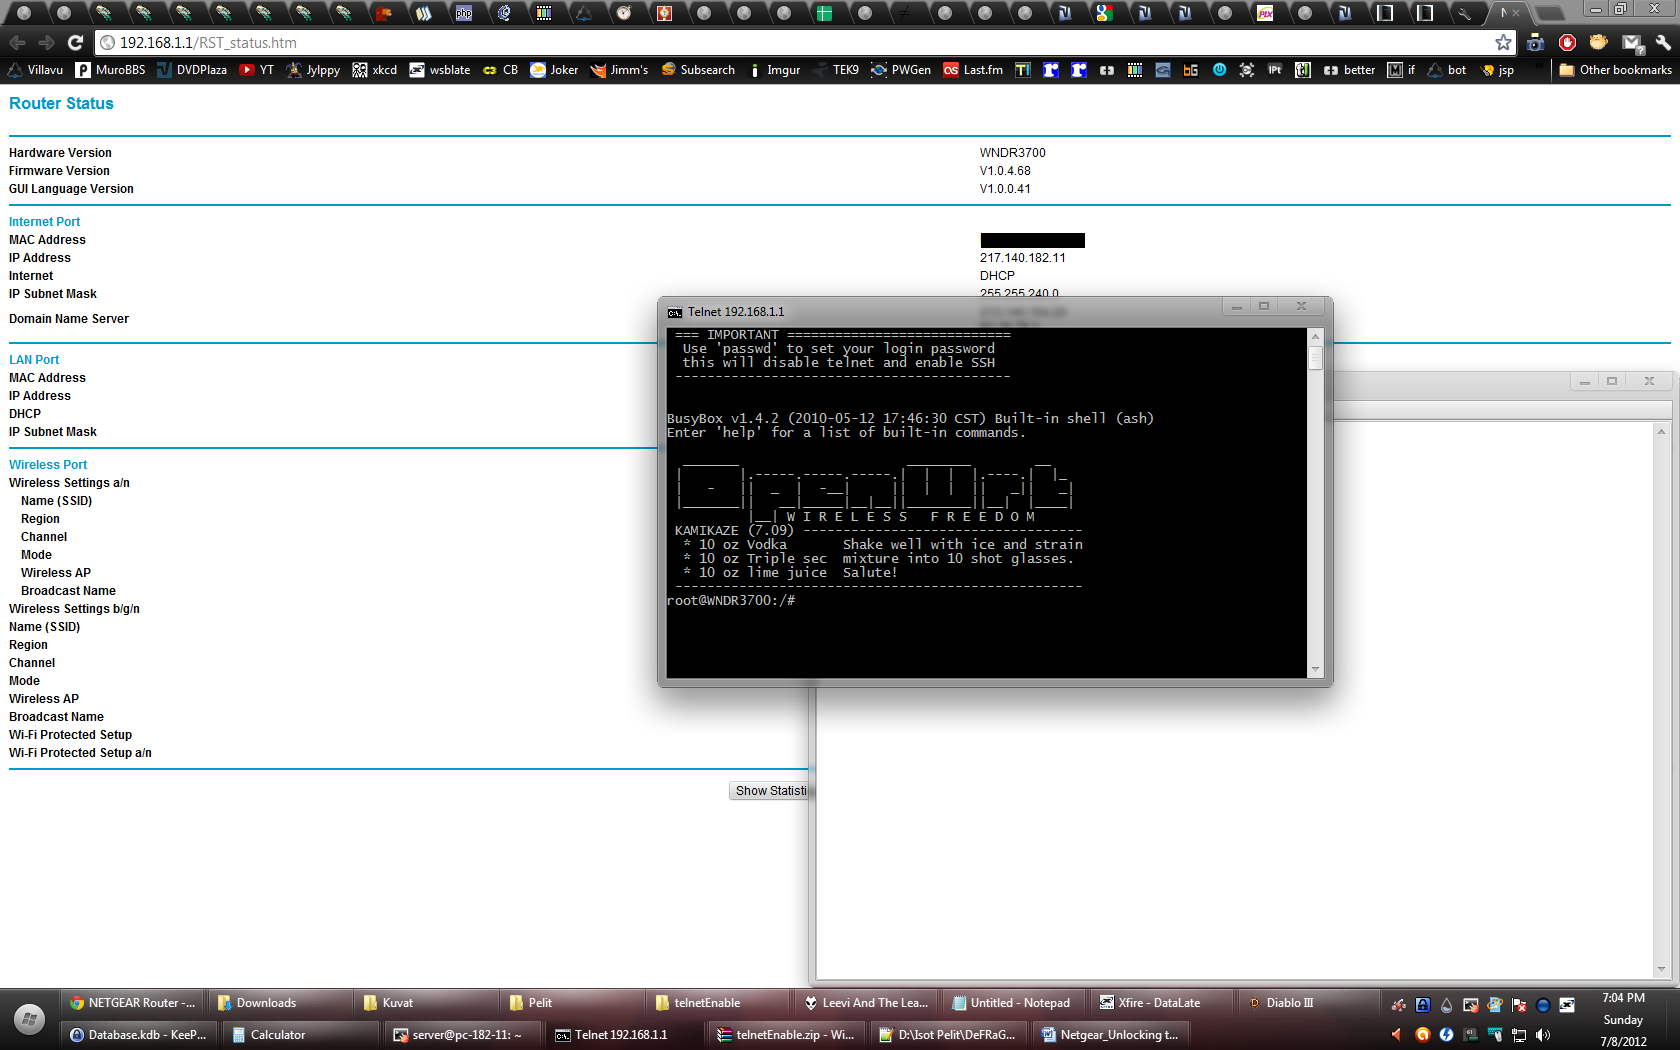Open the MuroBBS bookmark
The height and width of the screenshot is (1050, 1680).
coord(111,70)
